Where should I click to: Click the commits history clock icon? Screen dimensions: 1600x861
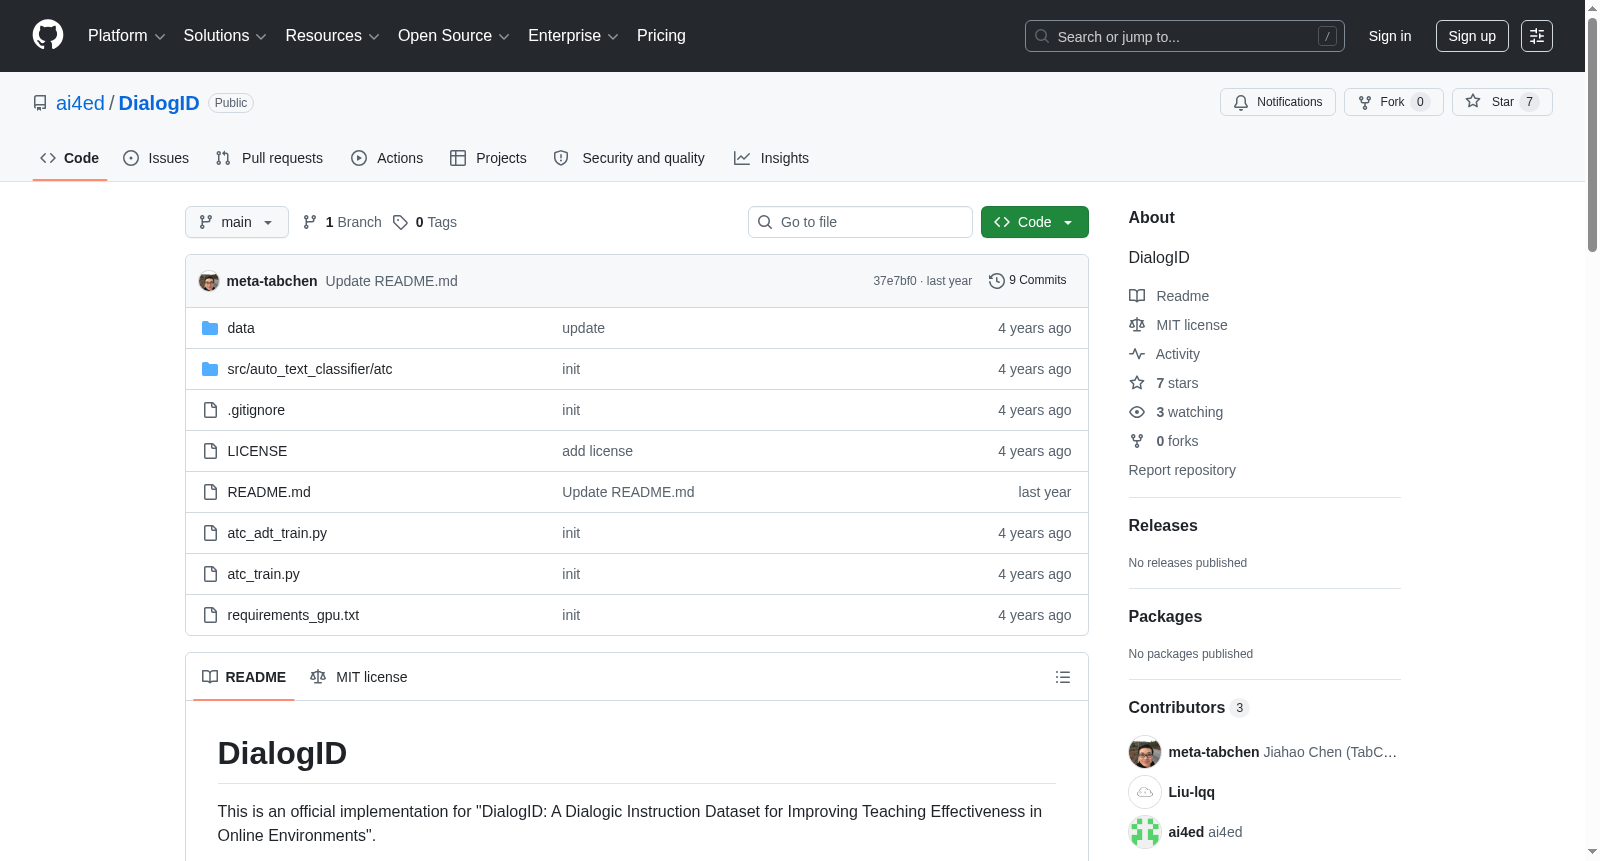pyautogui.click(x=996, y=281)
